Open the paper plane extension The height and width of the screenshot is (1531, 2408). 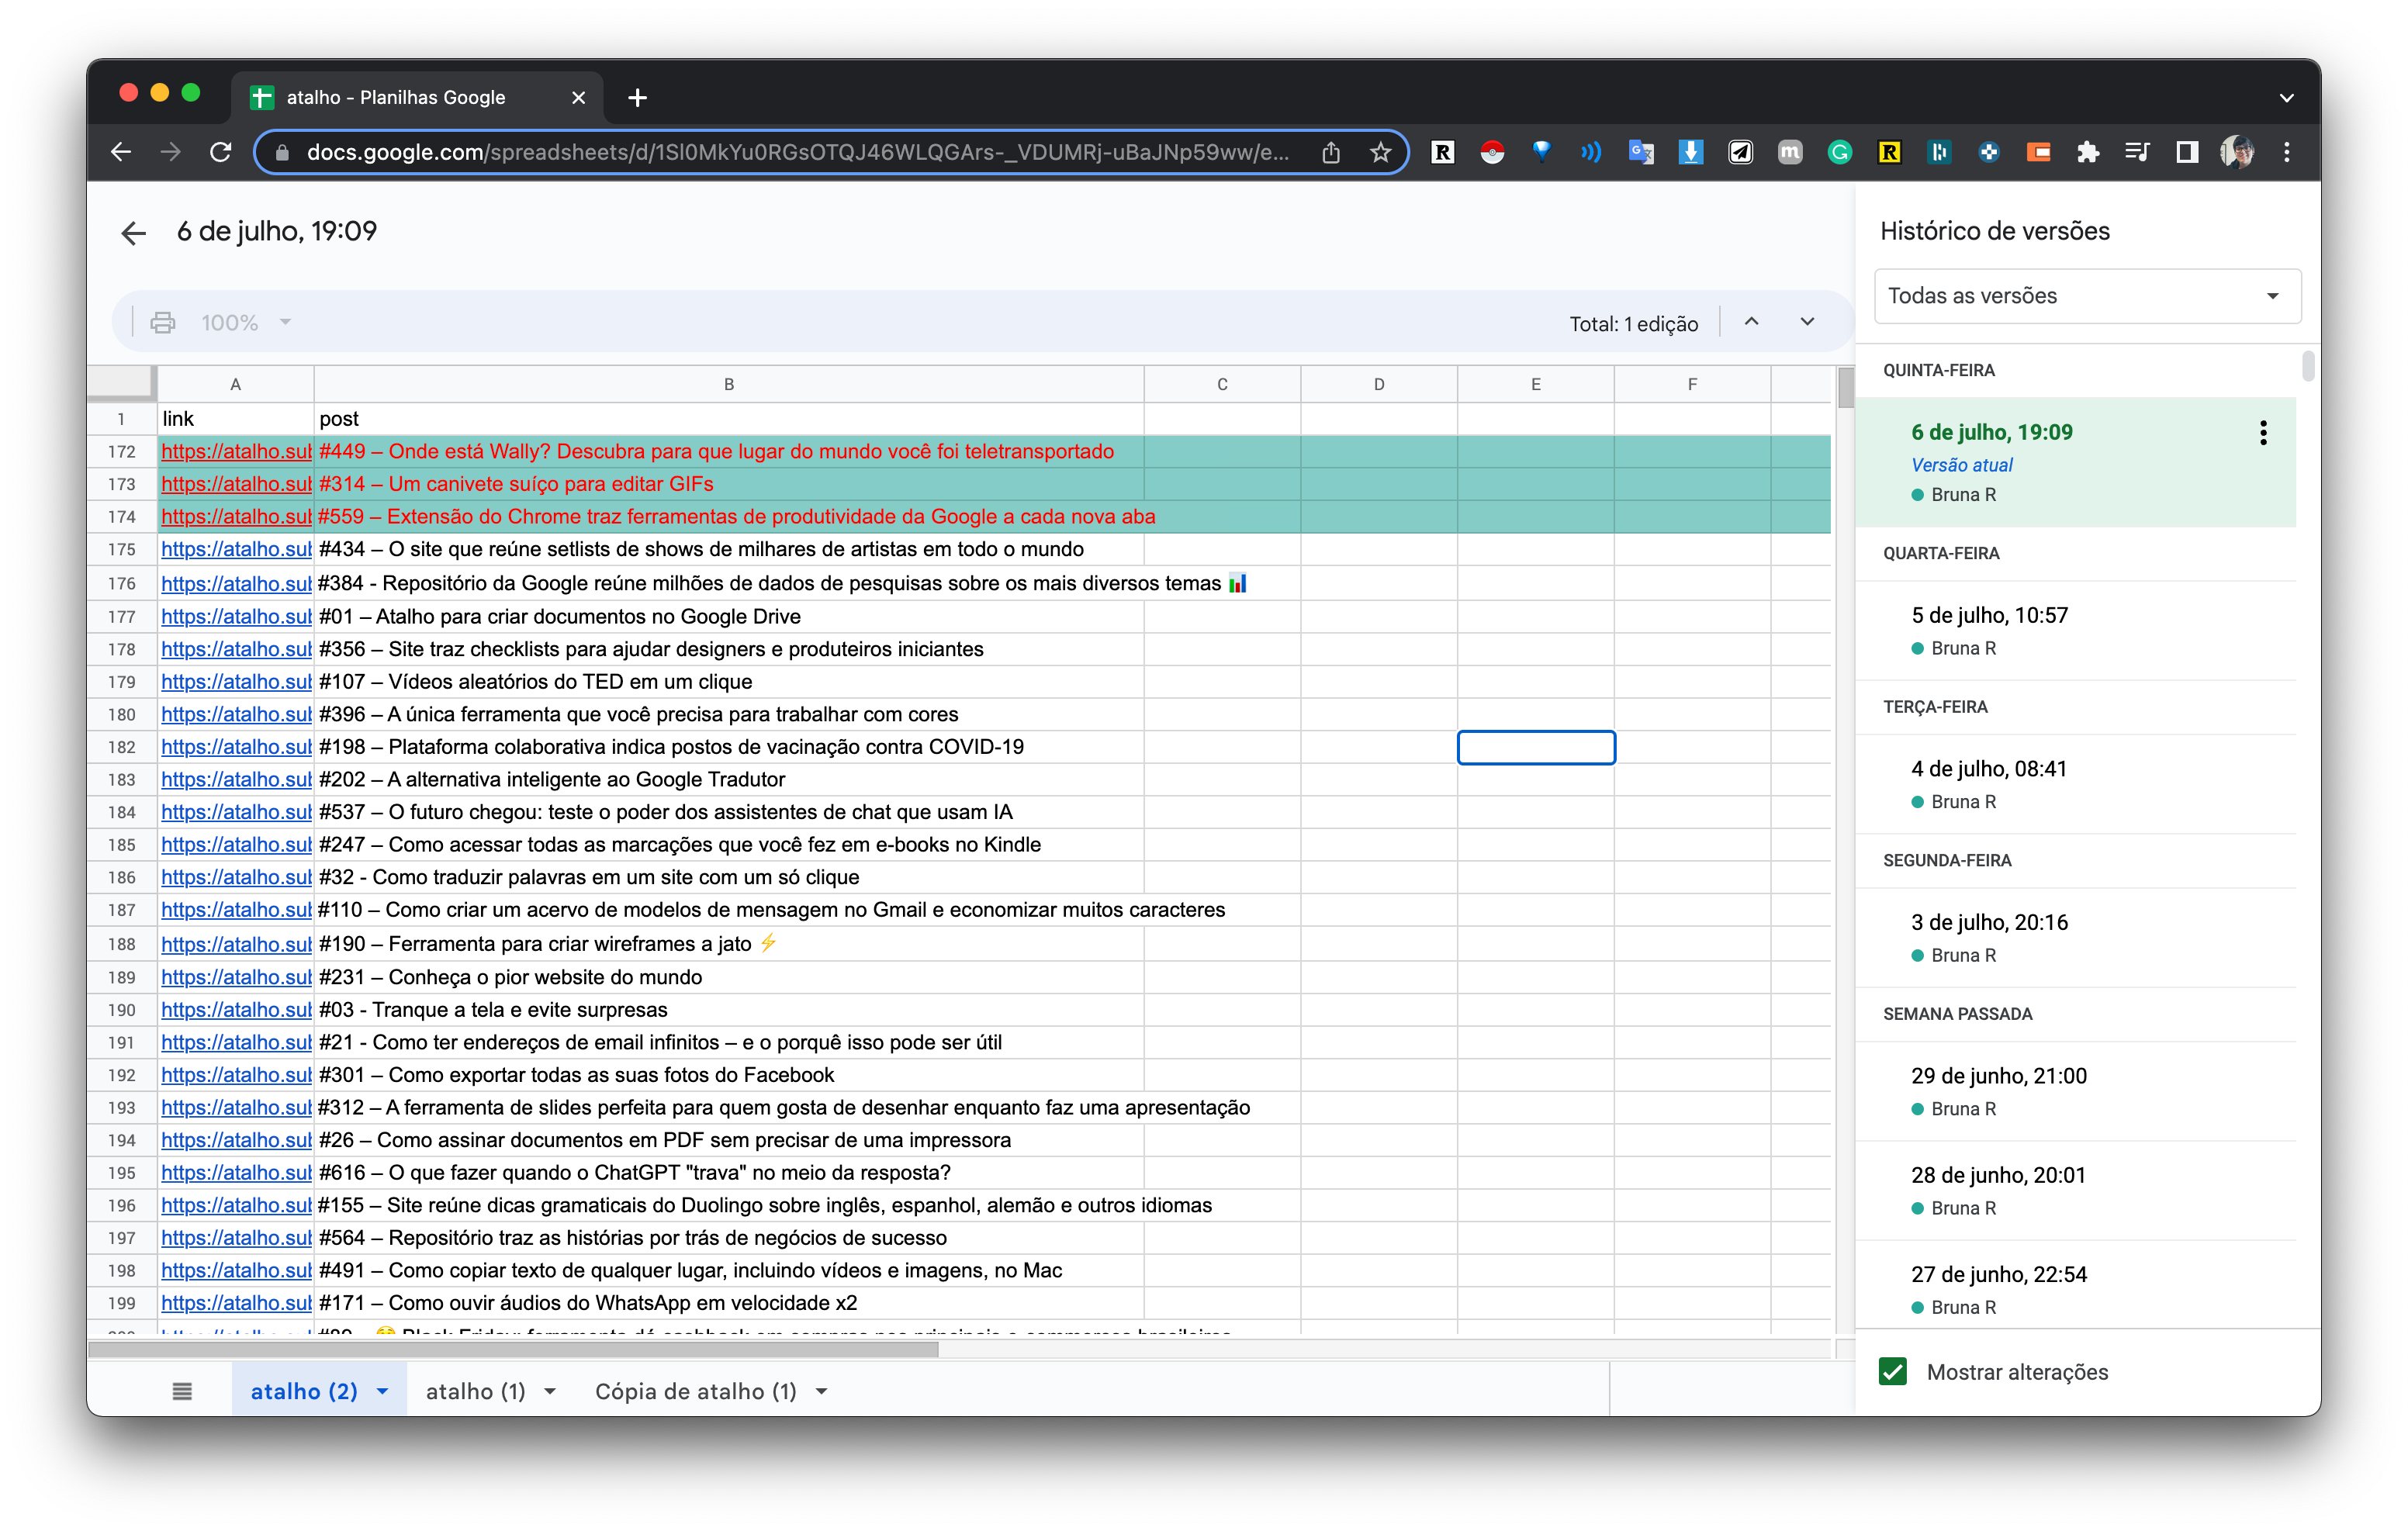(1741, 152)
